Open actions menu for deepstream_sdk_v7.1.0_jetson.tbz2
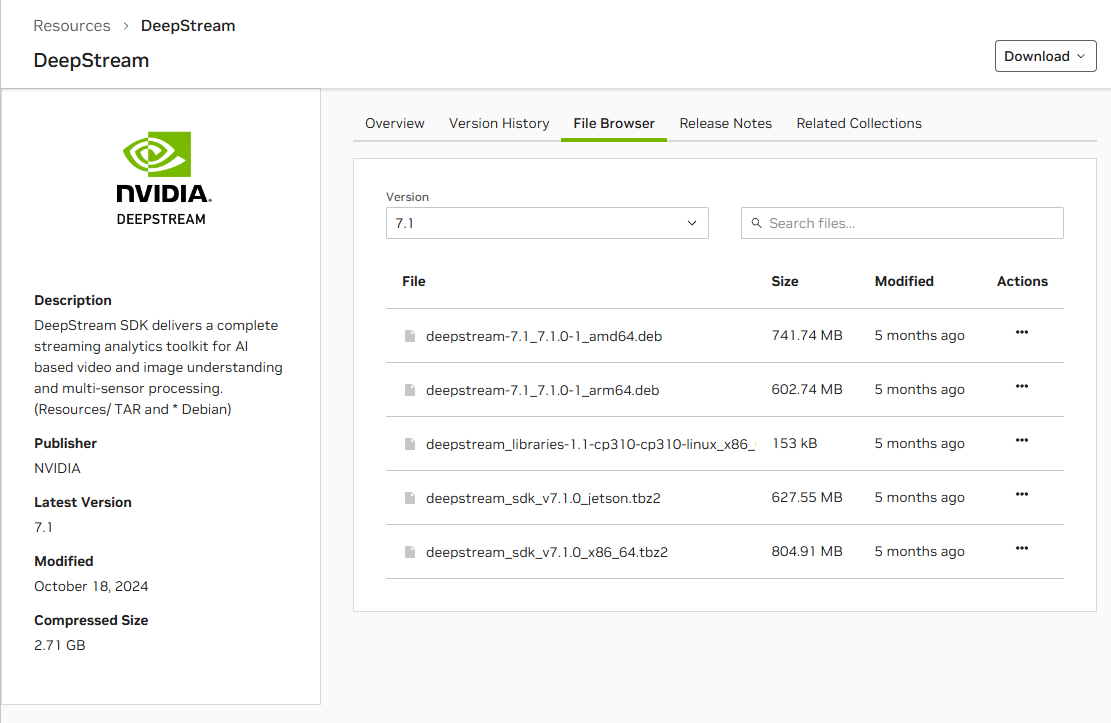1111x723 pixels. pyautogui.click(x=1021, y=494)
